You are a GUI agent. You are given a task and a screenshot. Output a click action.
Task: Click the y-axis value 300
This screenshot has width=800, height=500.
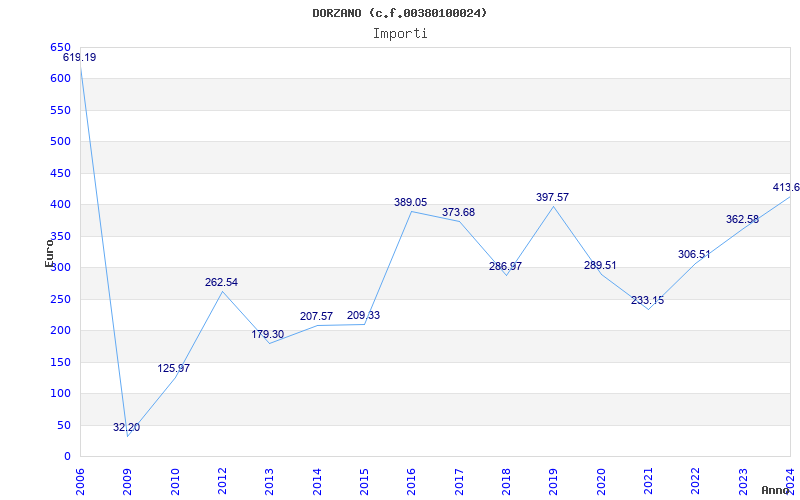click(x=60, y=268)
